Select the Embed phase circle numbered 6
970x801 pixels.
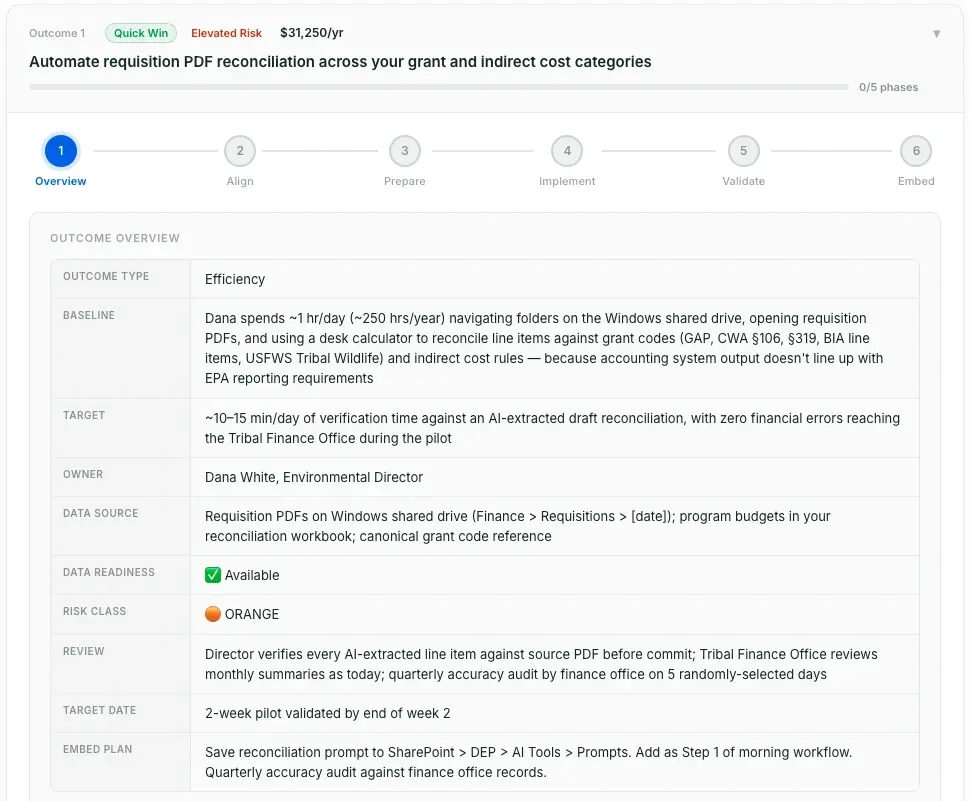click(916, 150)
